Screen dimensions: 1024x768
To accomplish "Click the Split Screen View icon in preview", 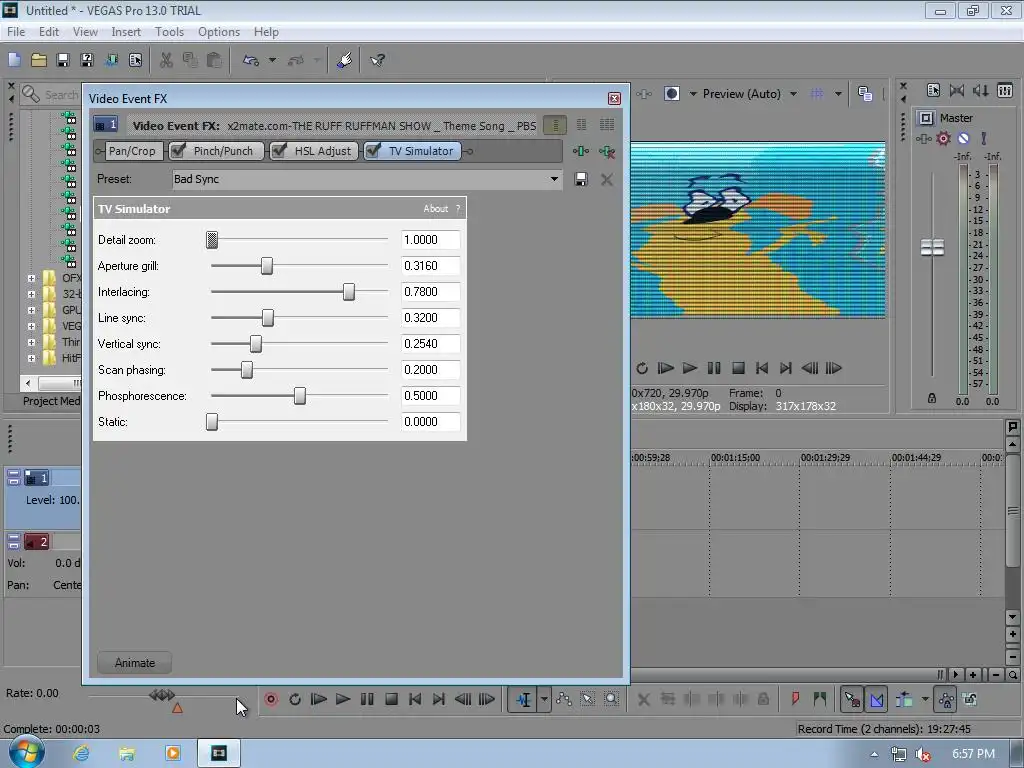I will click(x=671, y=93).
